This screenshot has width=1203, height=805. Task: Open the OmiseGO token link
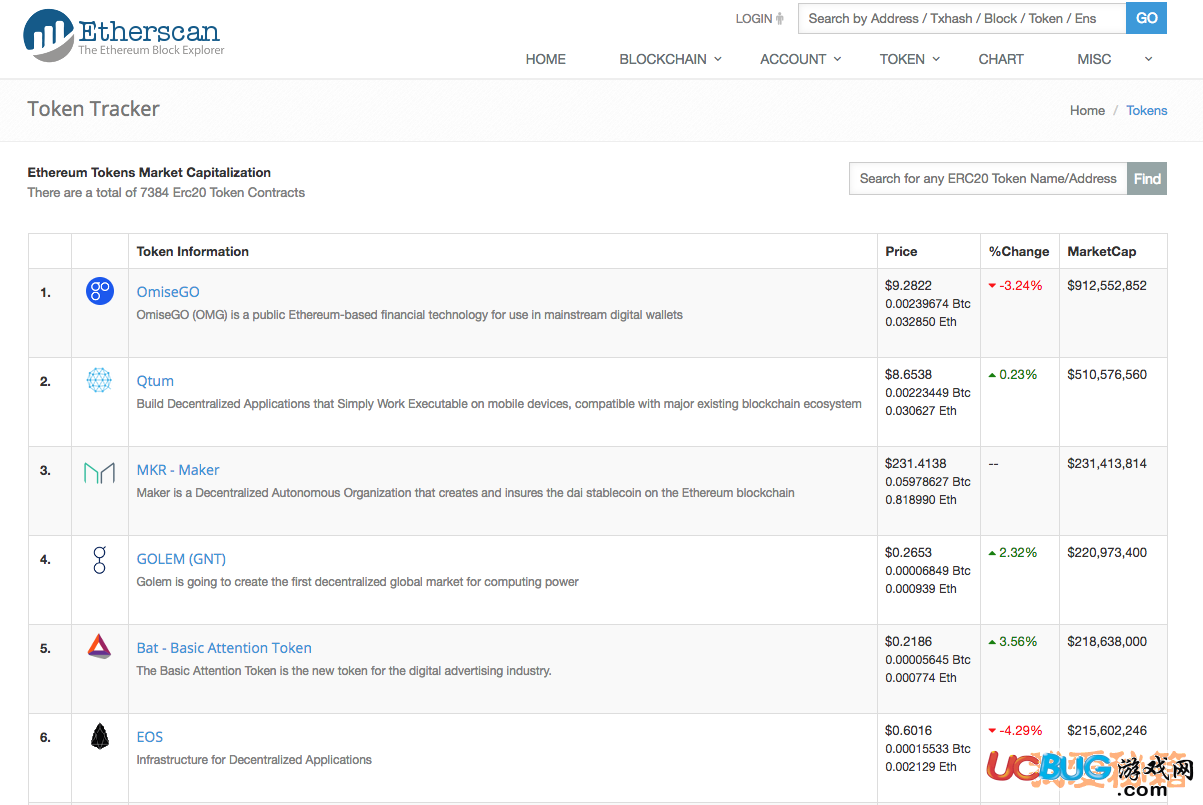[168, 292]
